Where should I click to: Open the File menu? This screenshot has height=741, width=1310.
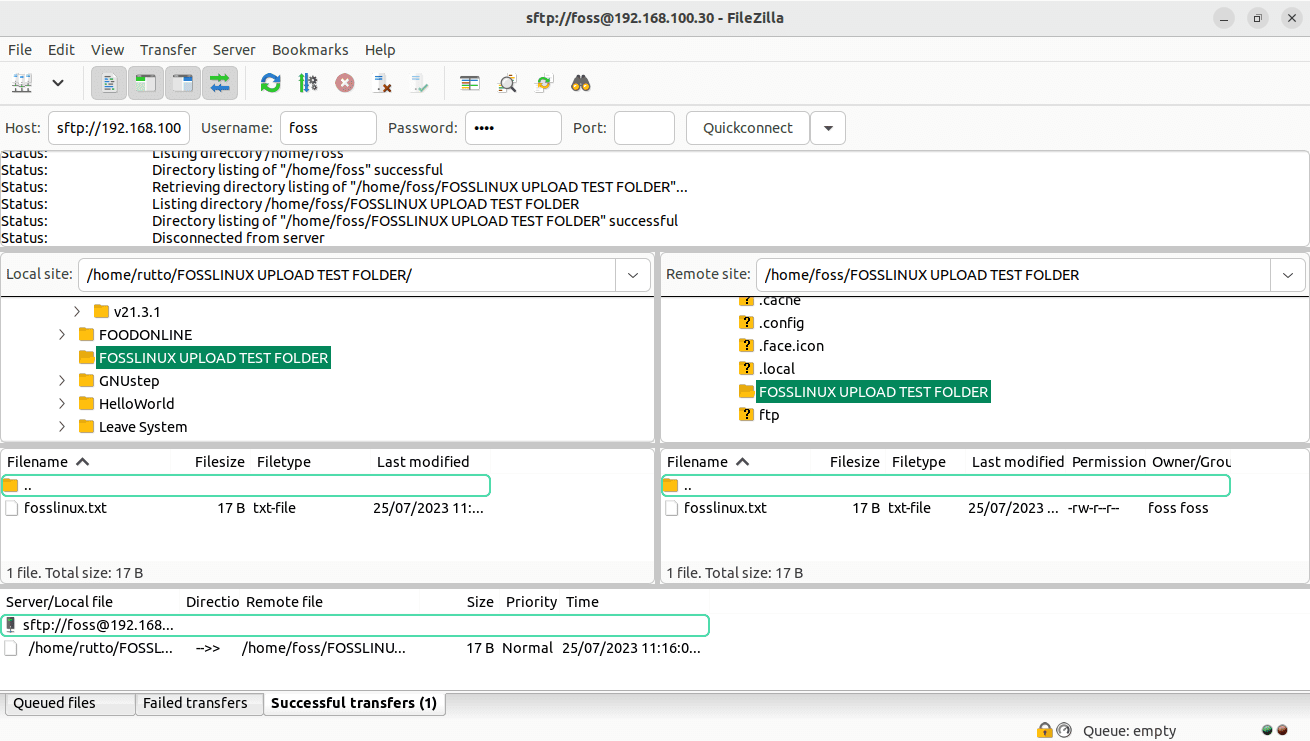pos(20,49)
